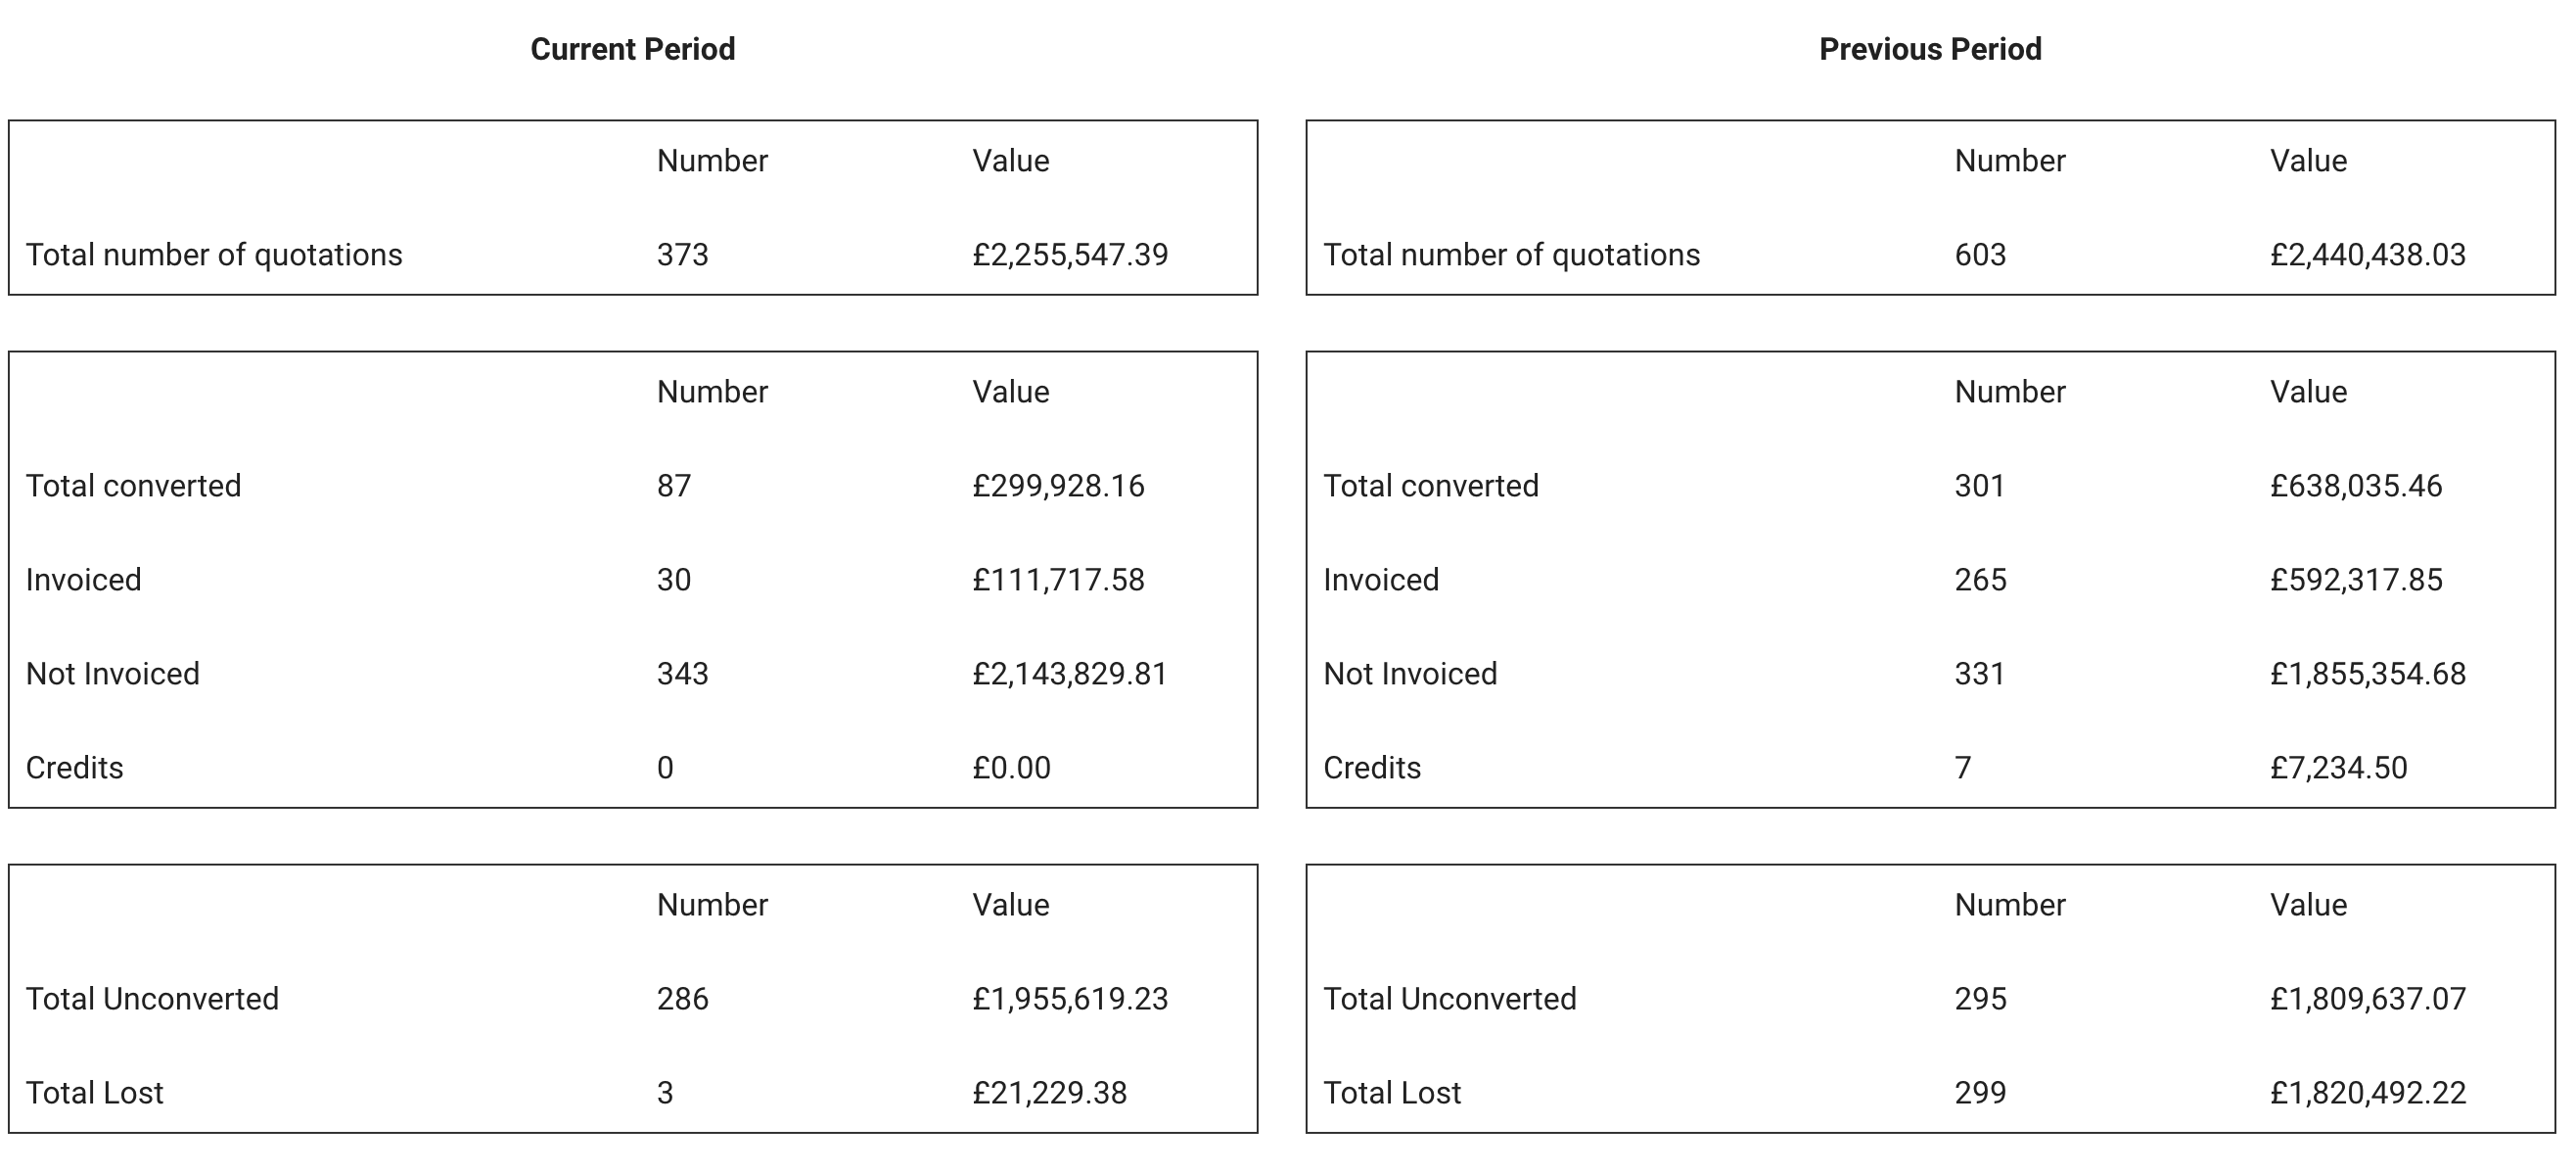This screenshot has height=1173, width=2576.
Task: Click the 286 total unconverted number
Action: click(682, 999)
